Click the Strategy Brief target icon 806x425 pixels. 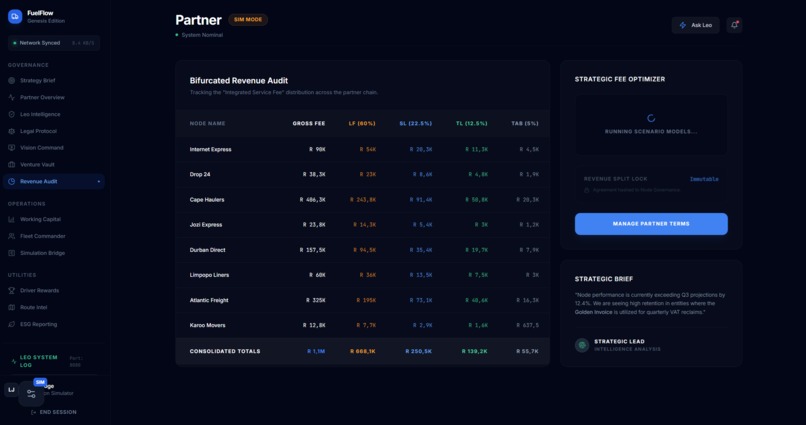tap(11, 81)
